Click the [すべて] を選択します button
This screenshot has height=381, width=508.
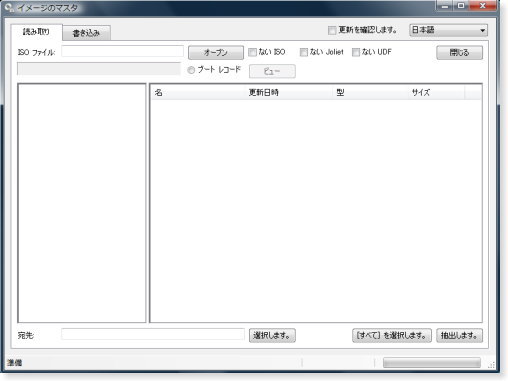click(x=392, y=335)
